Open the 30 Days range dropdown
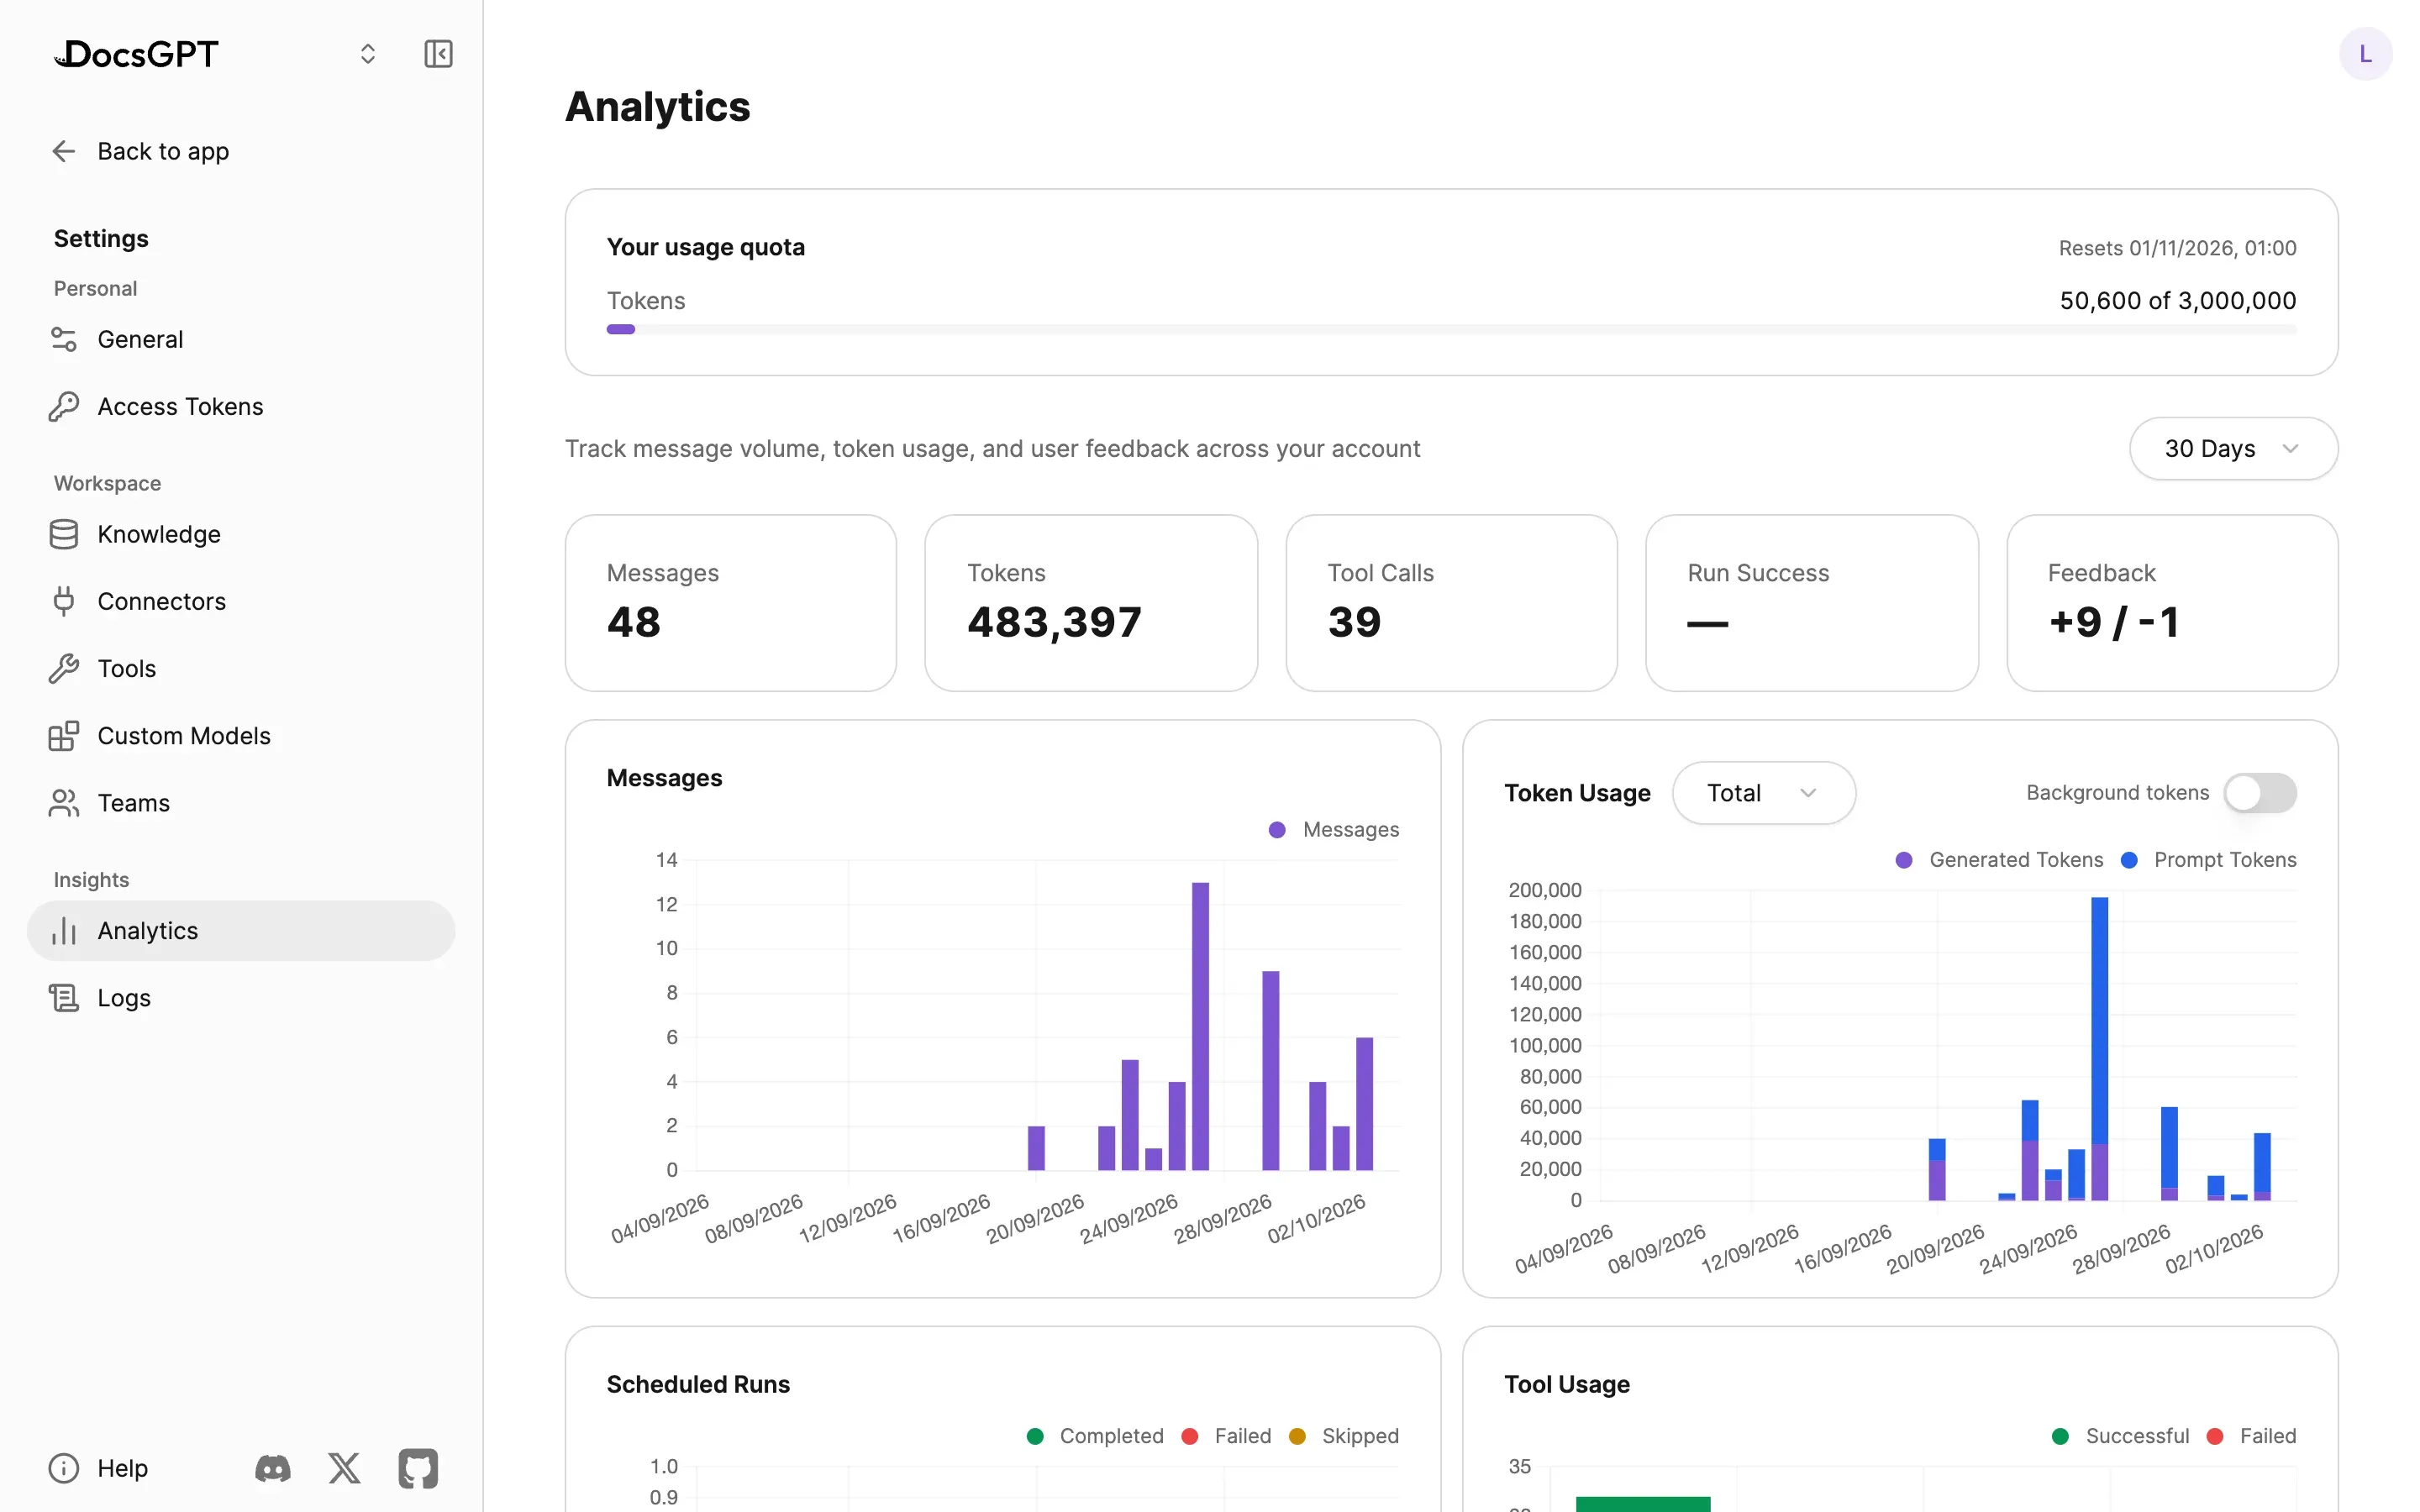This screenshot has height=1512, width=2420. 2233,448
